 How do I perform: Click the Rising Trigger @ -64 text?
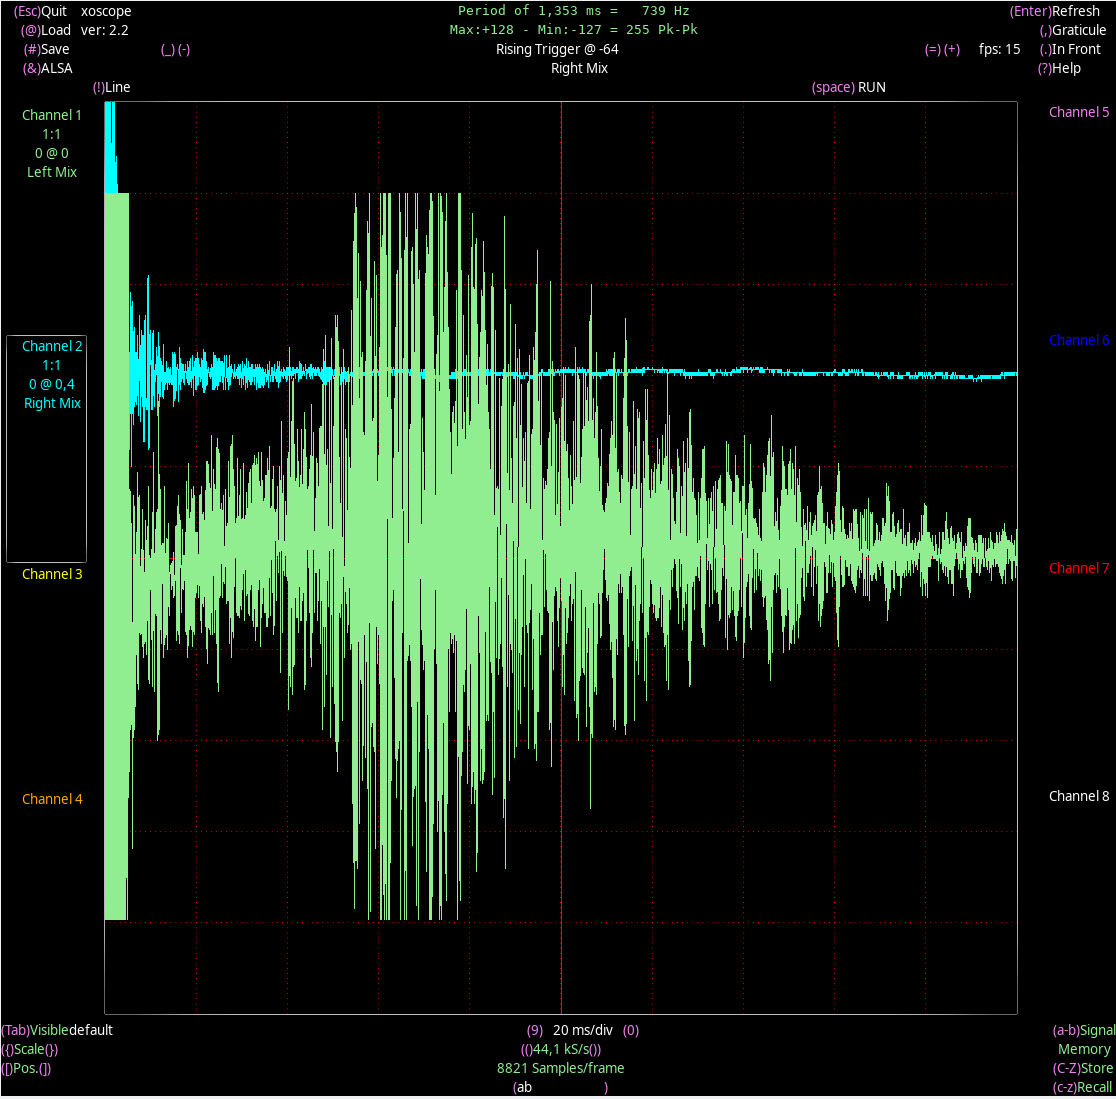557,50
